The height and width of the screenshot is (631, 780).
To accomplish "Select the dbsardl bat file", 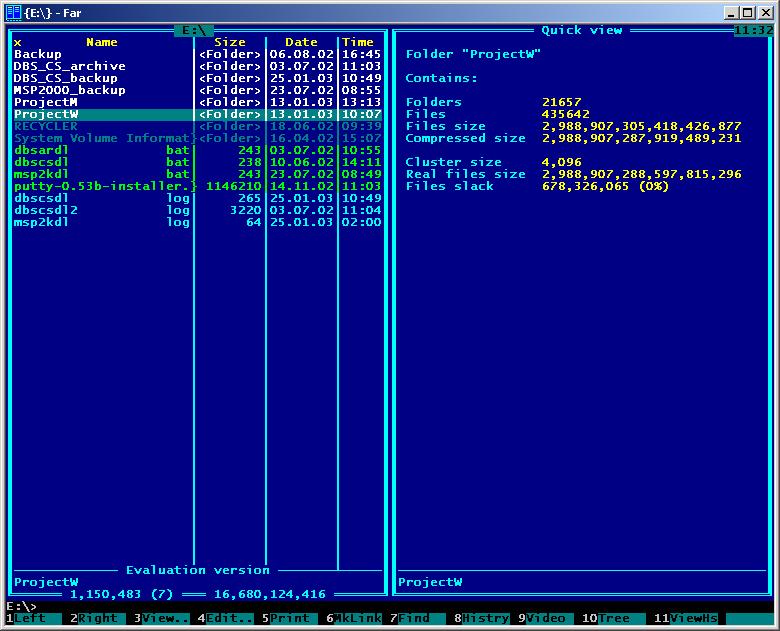I will tap(197, 150).
